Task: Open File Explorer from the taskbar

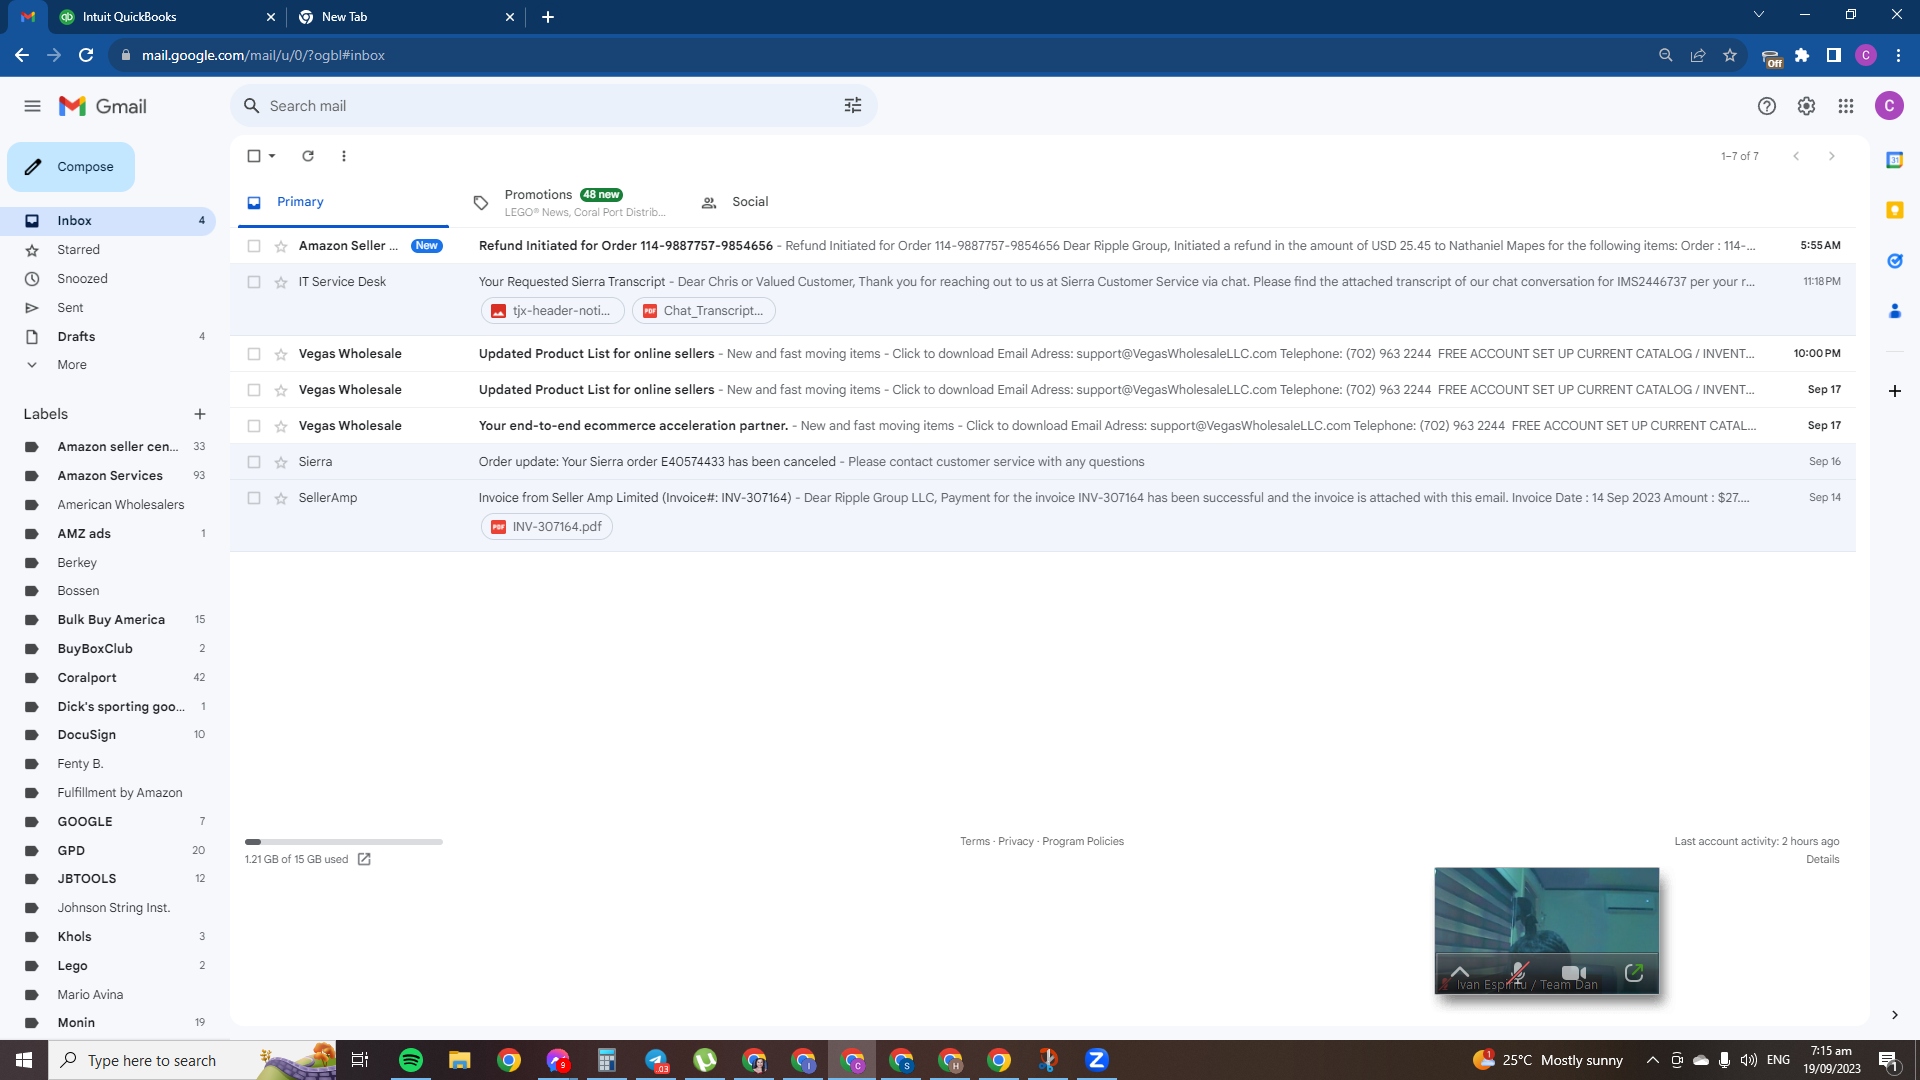Action: [x=460, y=1060]
